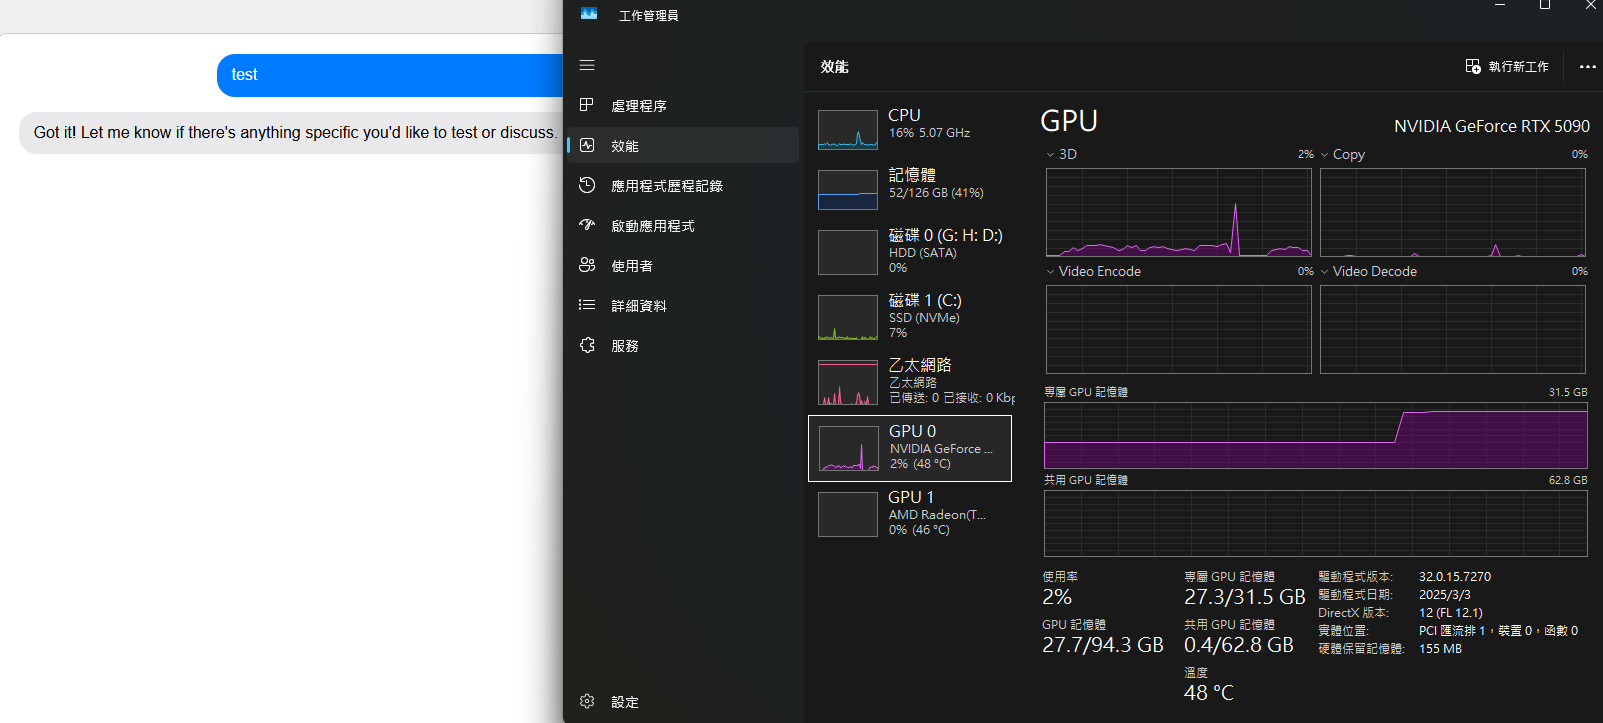Click inside the 3D usage graph
This screenshot has height=723, width=1603.
tap(1179, 213)
